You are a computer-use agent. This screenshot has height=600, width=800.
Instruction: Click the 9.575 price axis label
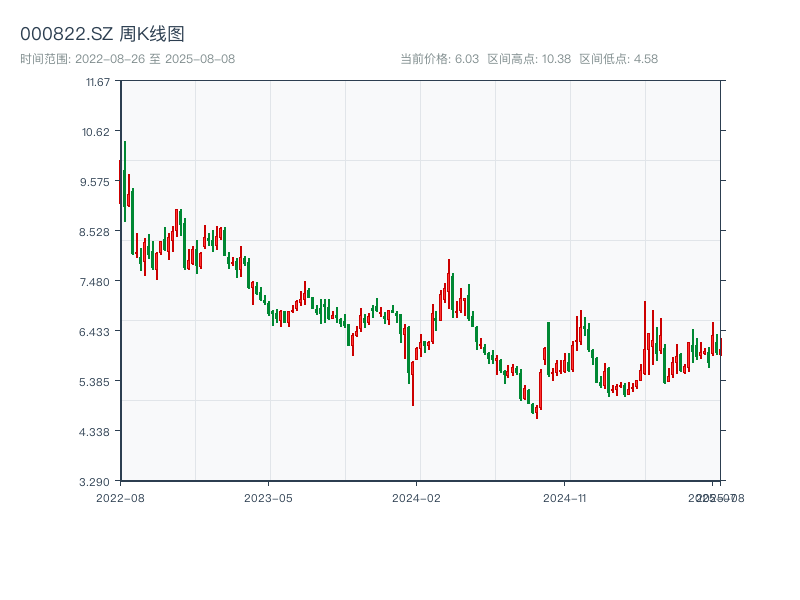coord(98,181)
